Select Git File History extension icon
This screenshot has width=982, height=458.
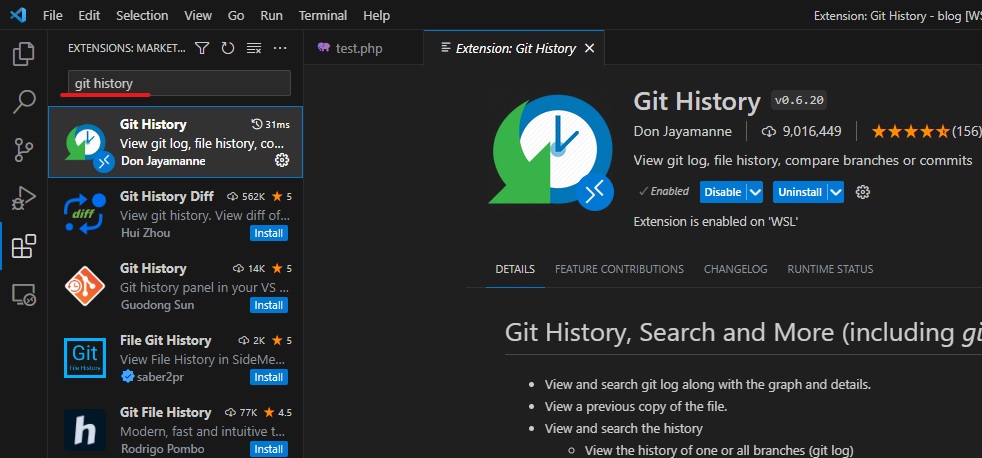pos(85,430)
